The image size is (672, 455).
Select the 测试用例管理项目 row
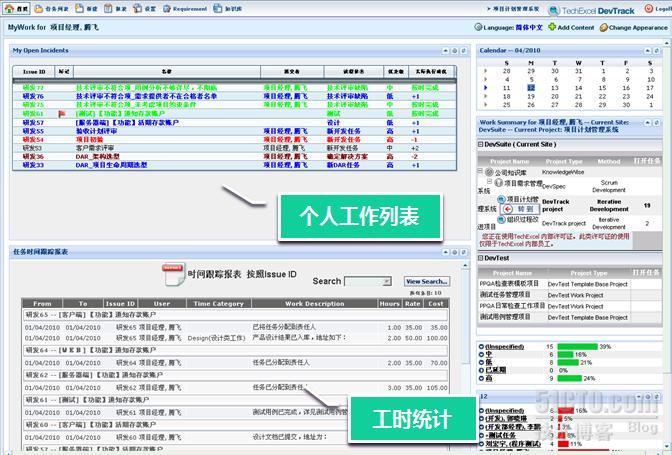click(x=570, y=317)
